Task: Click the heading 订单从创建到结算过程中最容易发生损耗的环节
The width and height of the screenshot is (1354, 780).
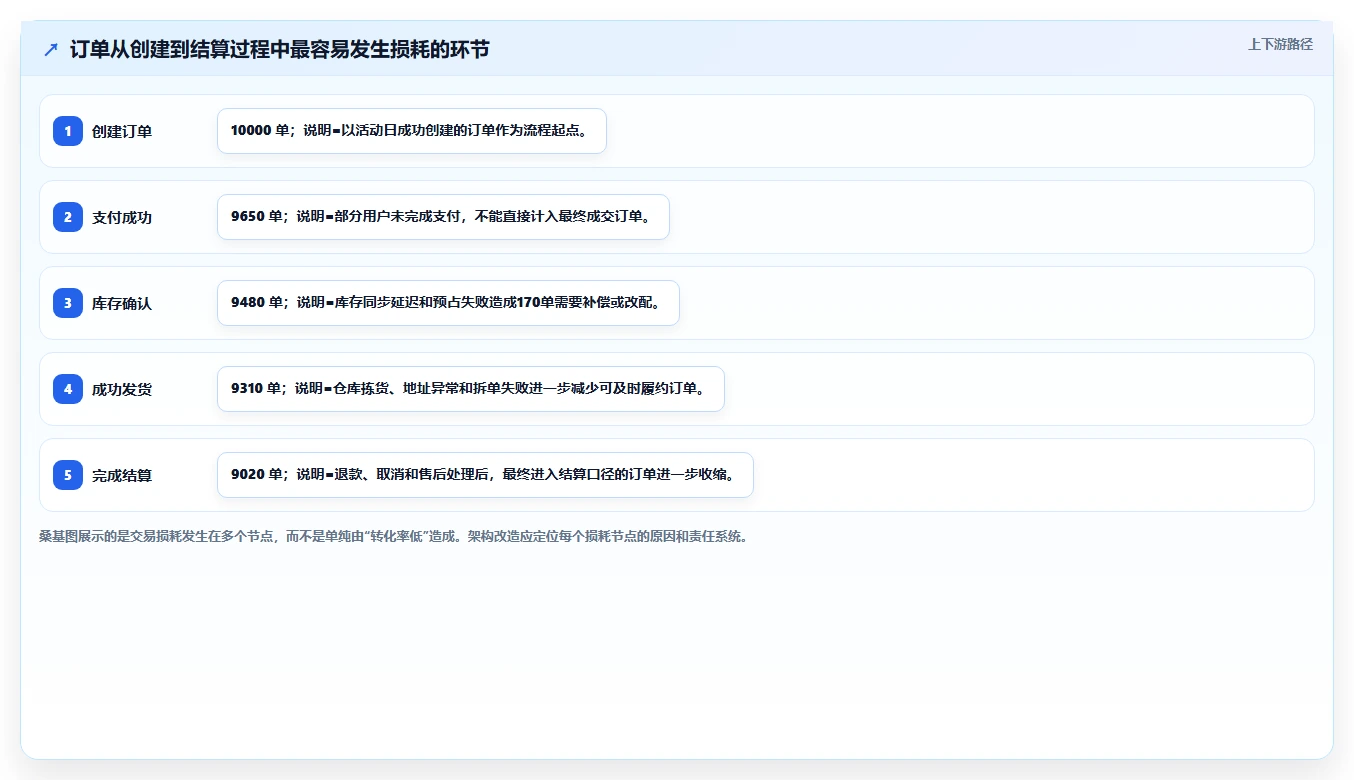Action: point(280,49)
